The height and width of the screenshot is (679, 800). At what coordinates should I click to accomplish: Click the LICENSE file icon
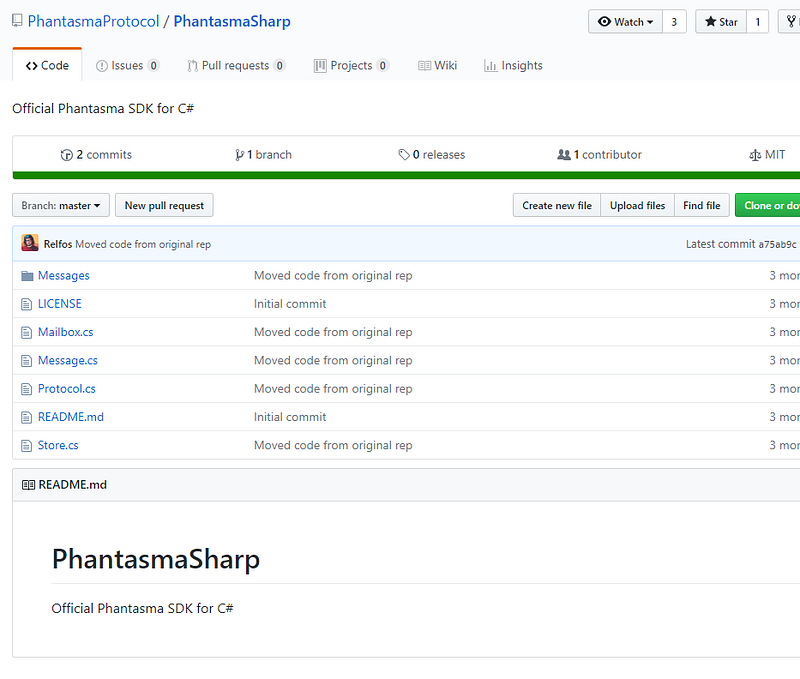pos(27,305)
